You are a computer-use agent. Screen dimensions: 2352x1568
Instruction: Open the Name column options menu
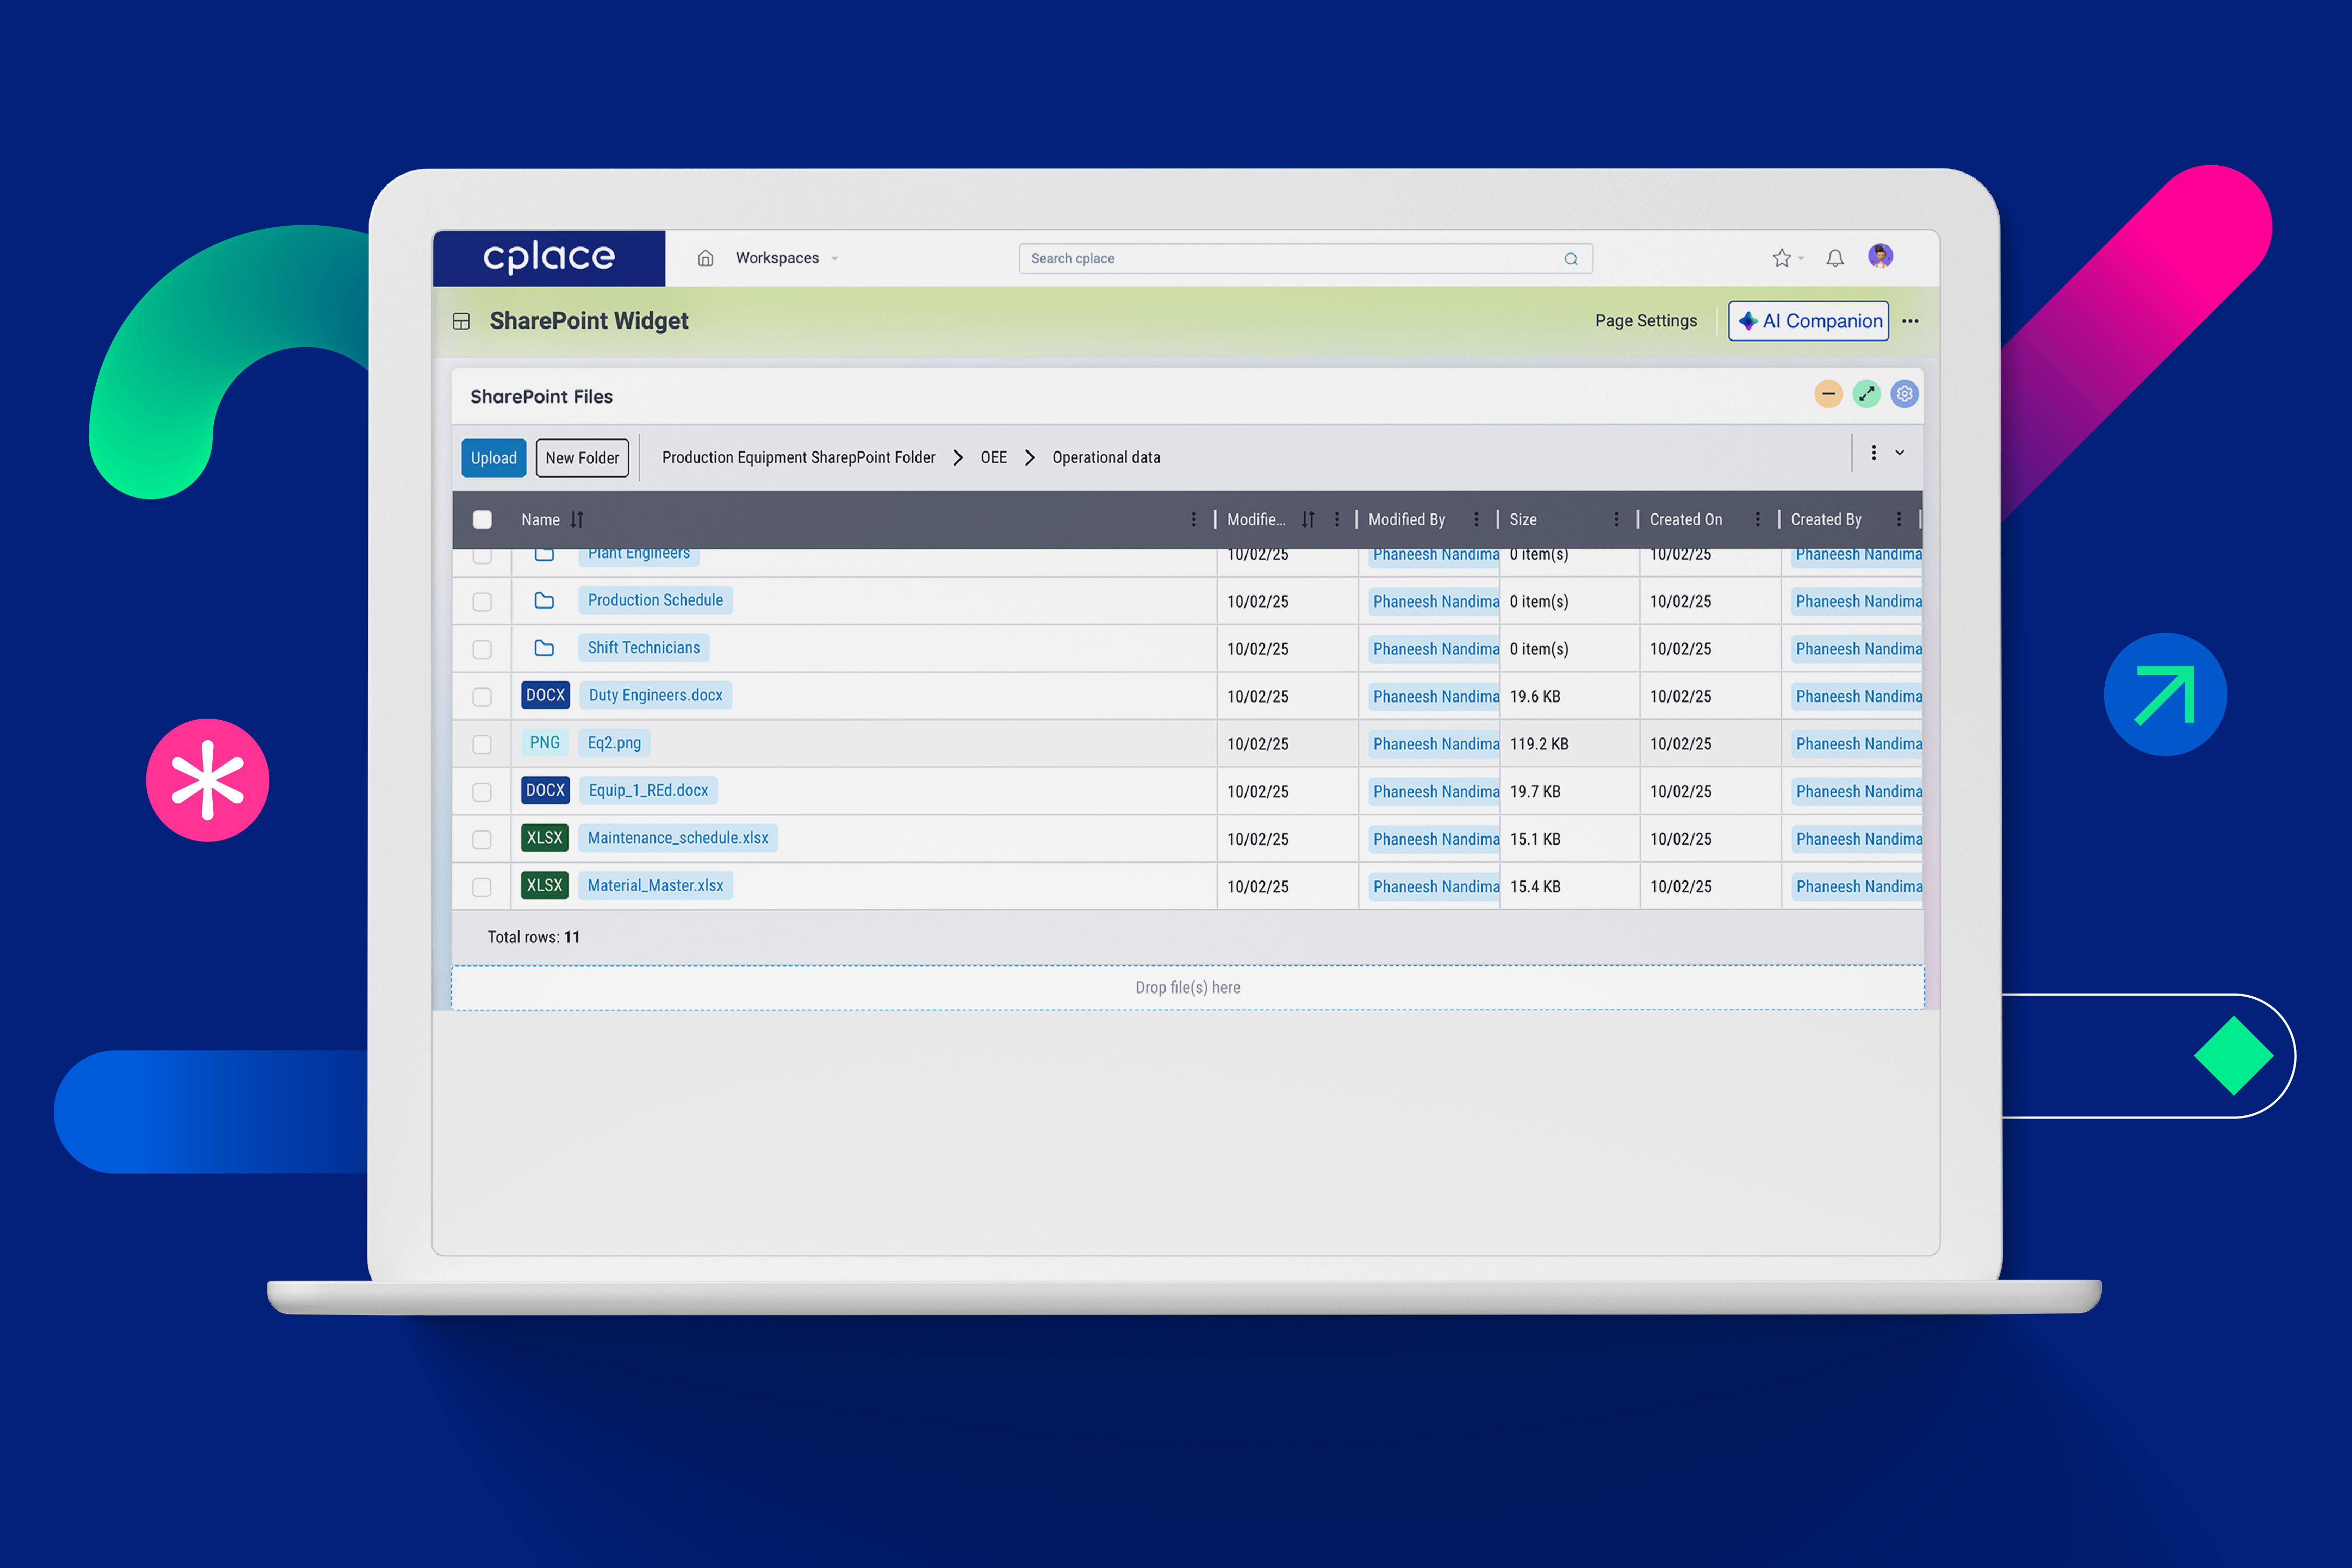1193,520
